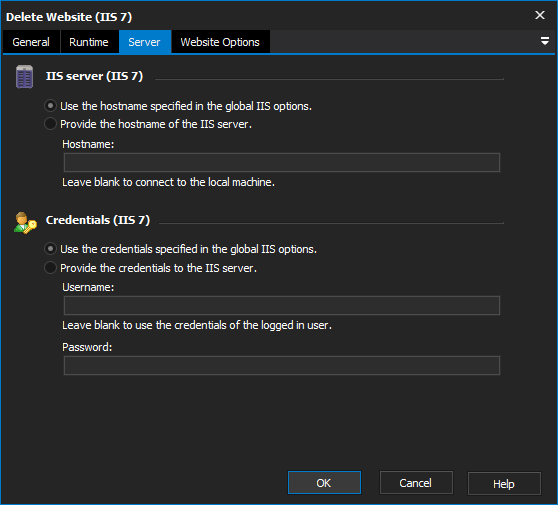The height and width of the screenshot is (505, 558).
Task: Click the Credentials user-with-key icon
Action: click(x=25, y=223)
